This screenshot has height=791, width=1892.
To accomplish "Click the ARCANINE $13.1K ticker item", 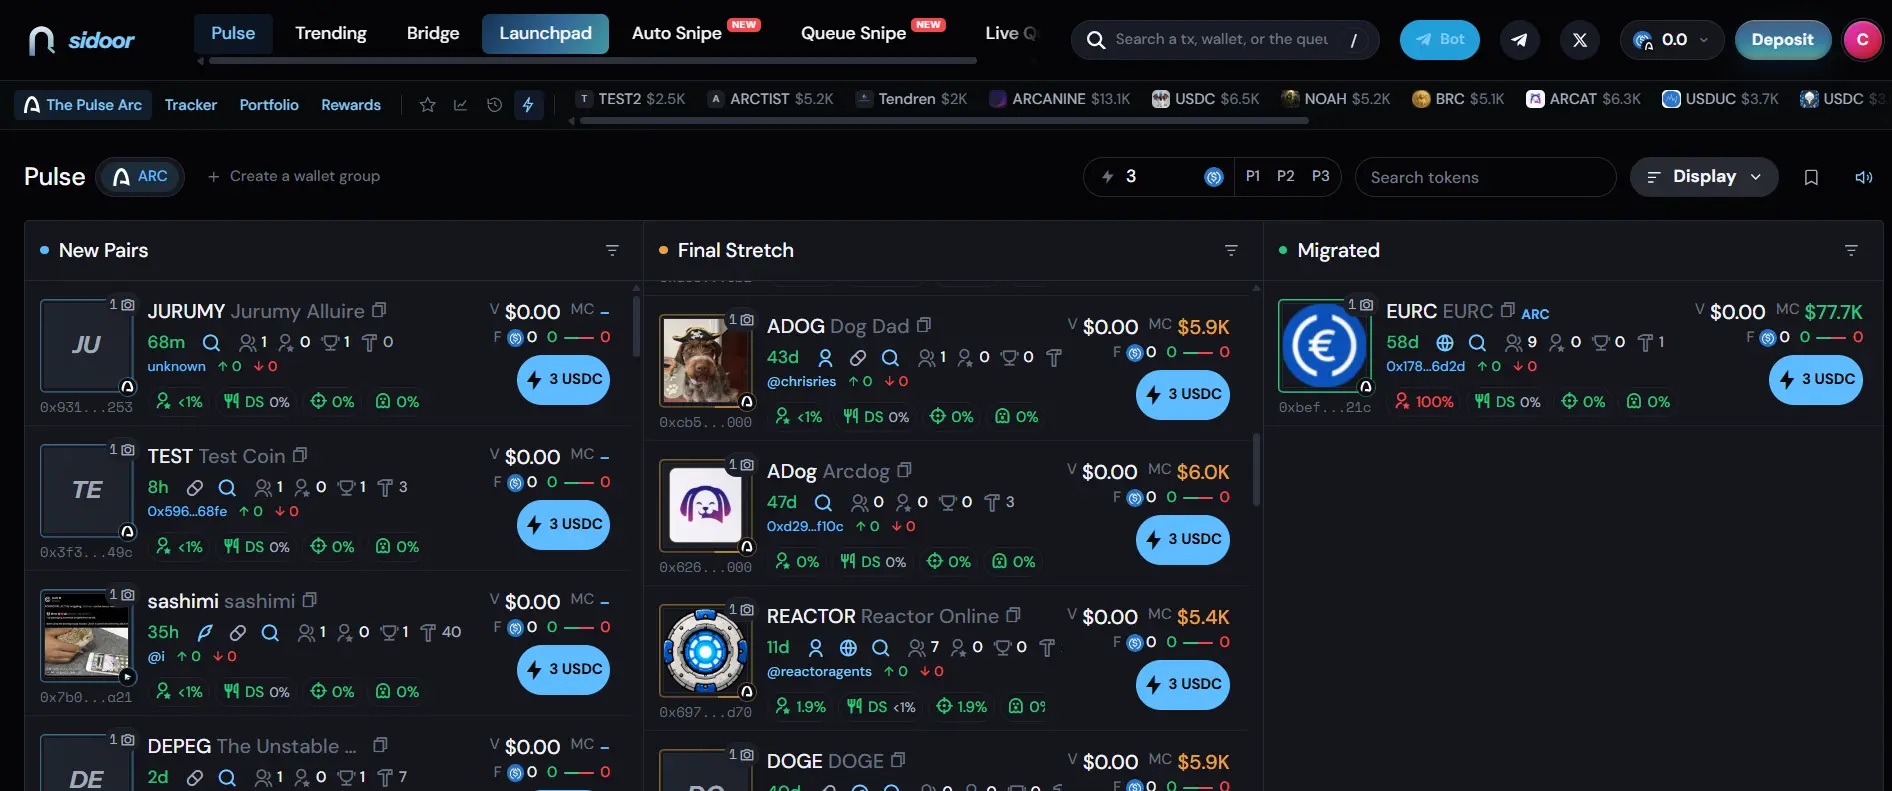I will (1059, 99).
